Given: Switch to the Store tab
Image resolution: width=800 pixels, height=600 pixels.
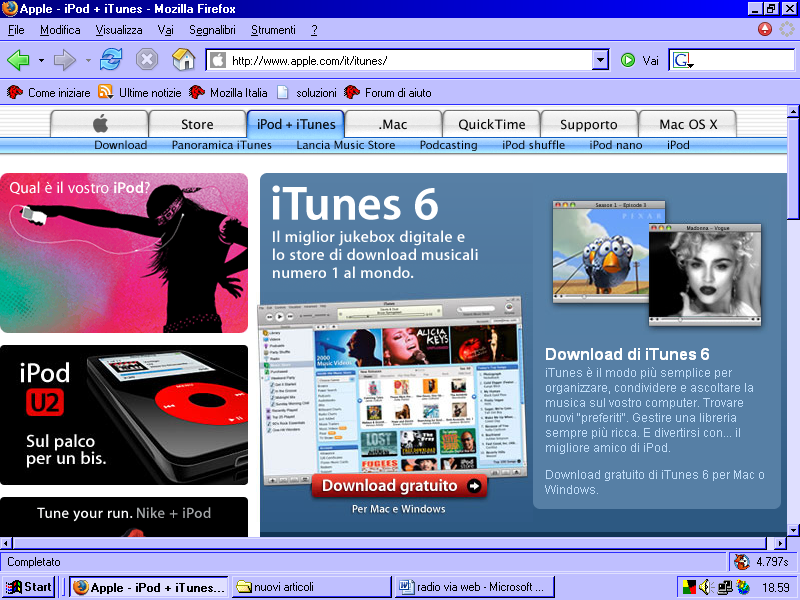Looking at the screenshot, I should click(197, 124).
